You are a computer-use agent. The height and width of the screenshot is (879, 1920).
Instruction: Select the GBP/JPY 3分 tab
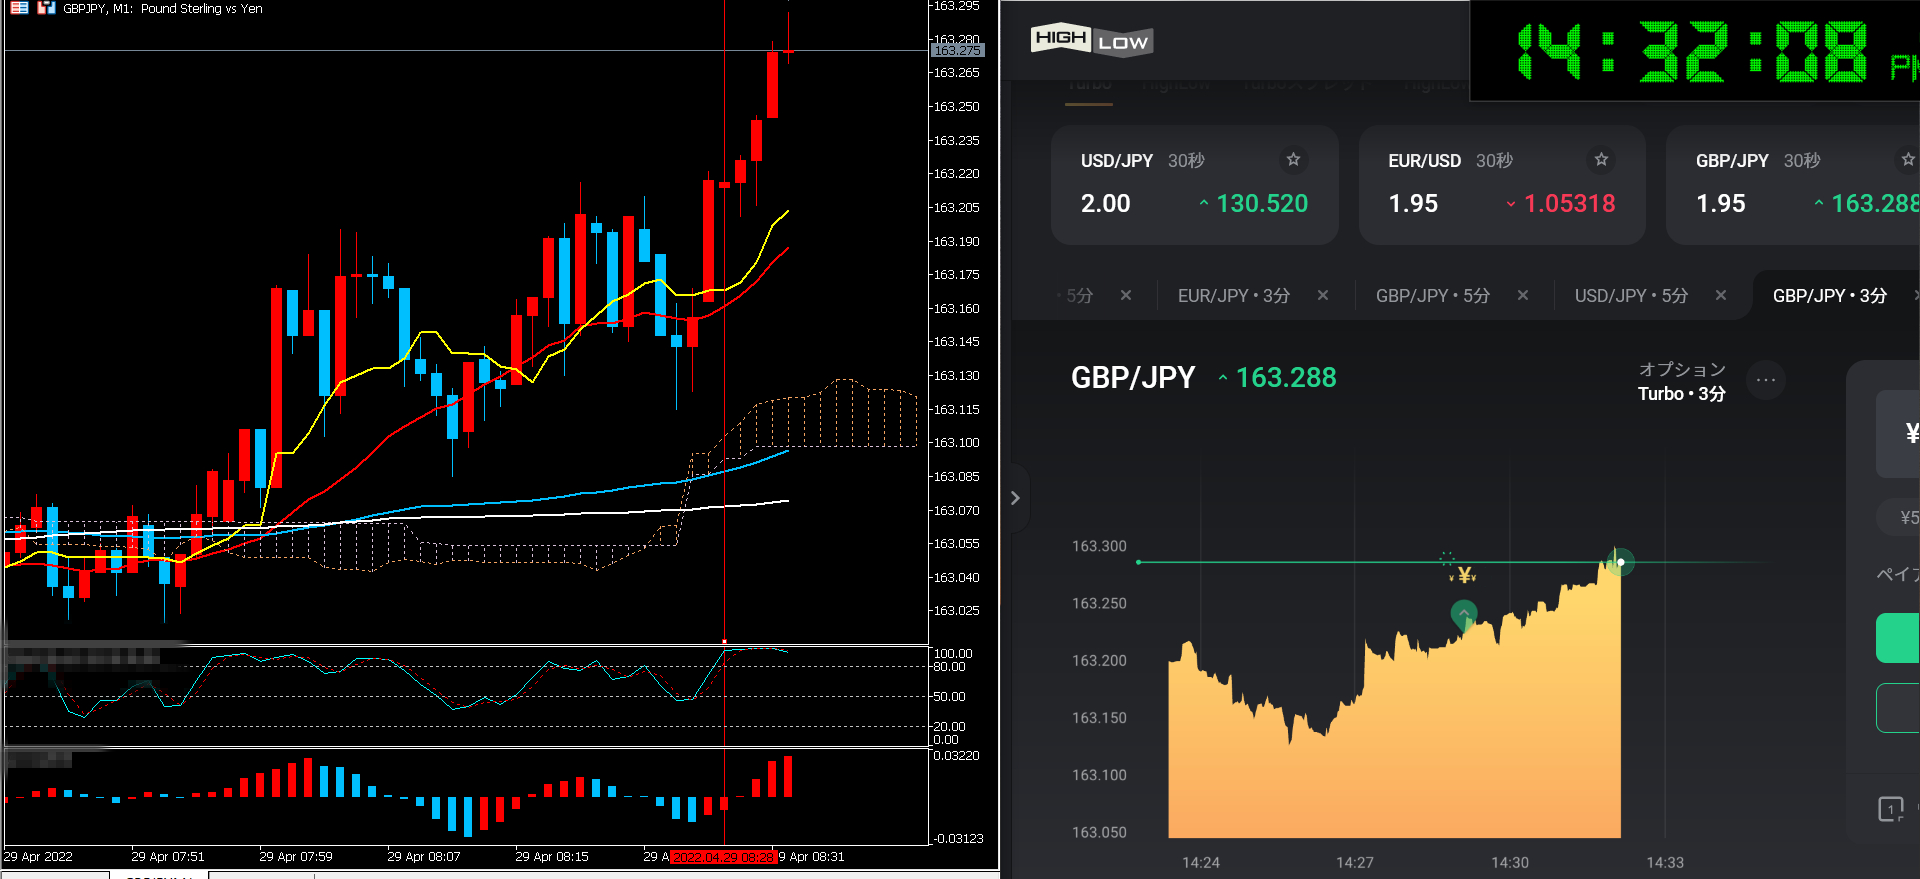(1829, 296)
